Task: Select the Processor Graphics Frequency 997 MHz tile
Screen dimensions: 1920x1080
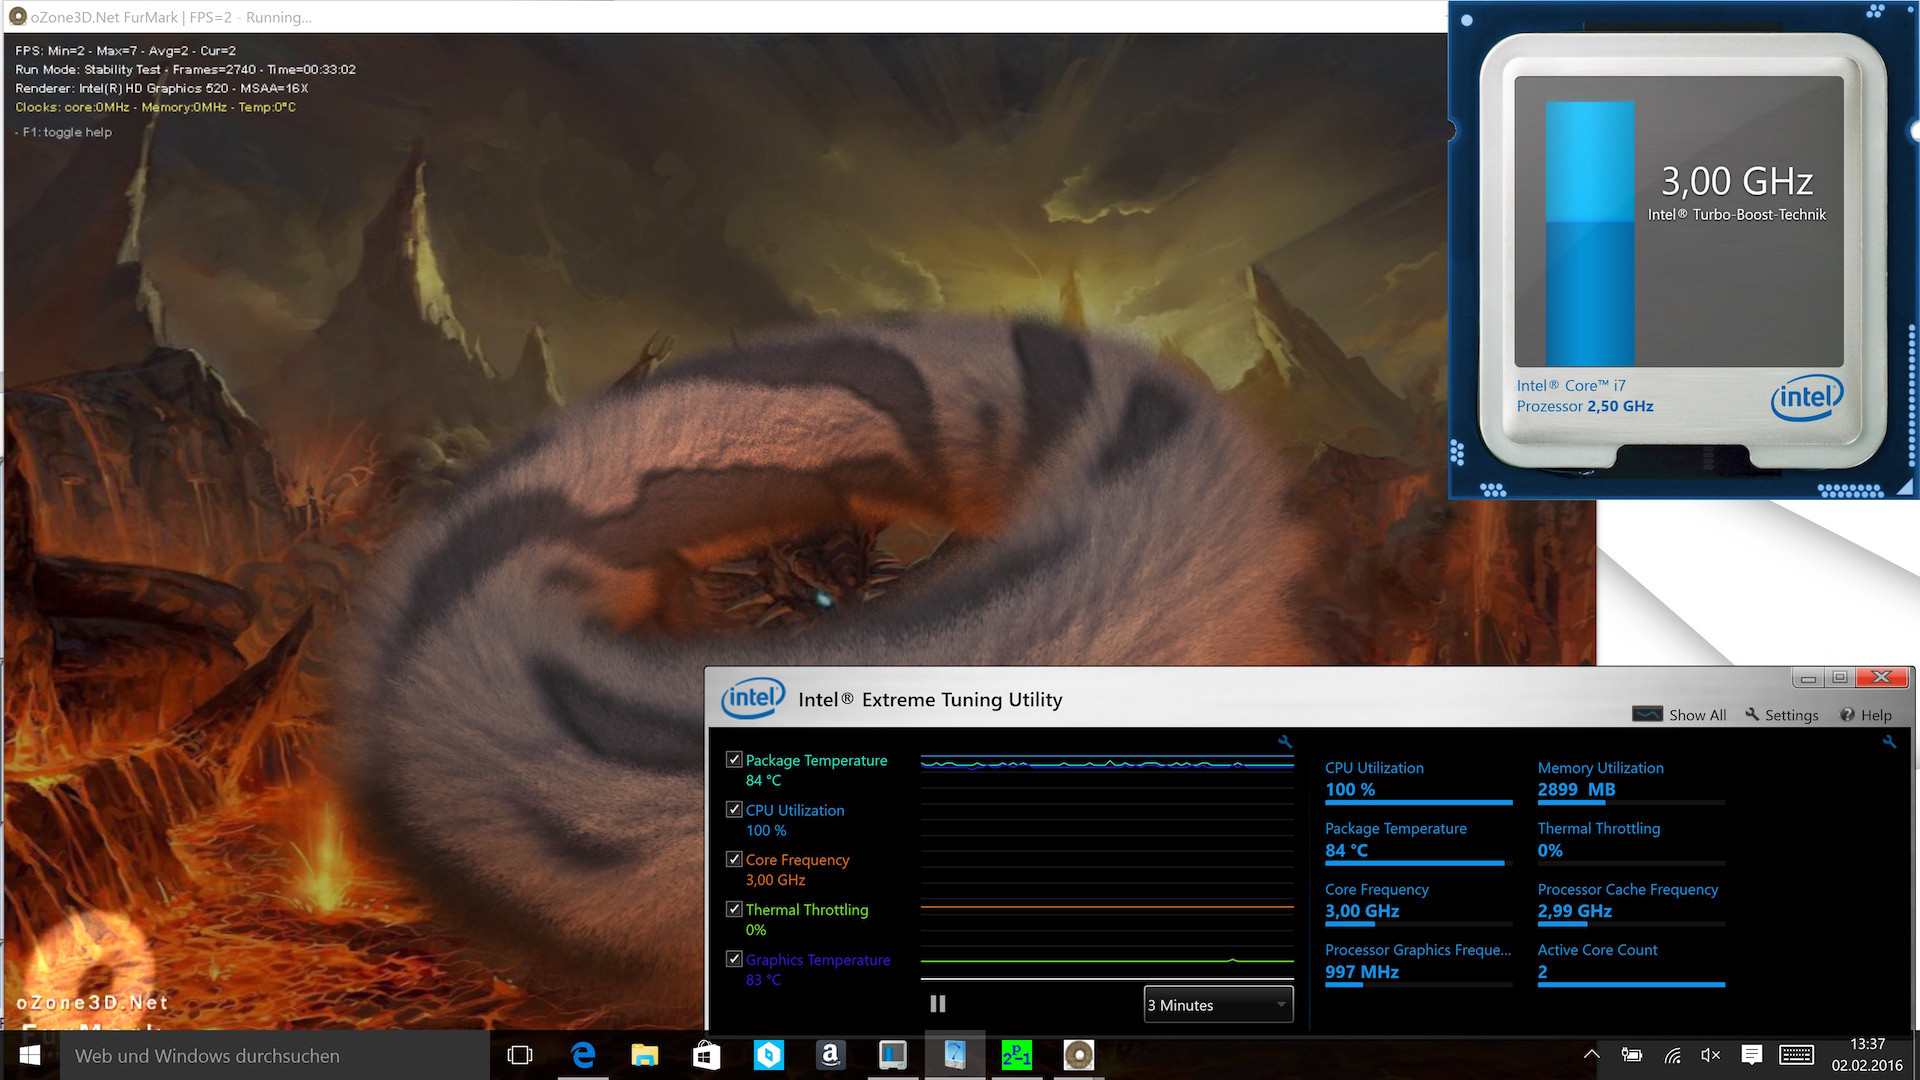Action: point(1418,964)
